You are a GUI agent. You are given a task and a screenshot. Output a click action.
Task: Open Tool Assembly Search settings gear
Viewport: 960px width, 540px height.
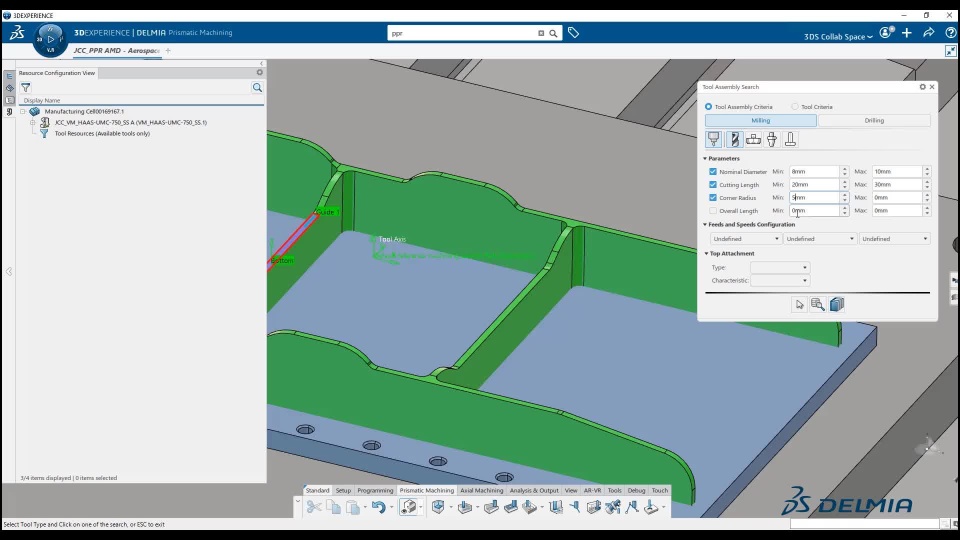[x=923, y=87]
